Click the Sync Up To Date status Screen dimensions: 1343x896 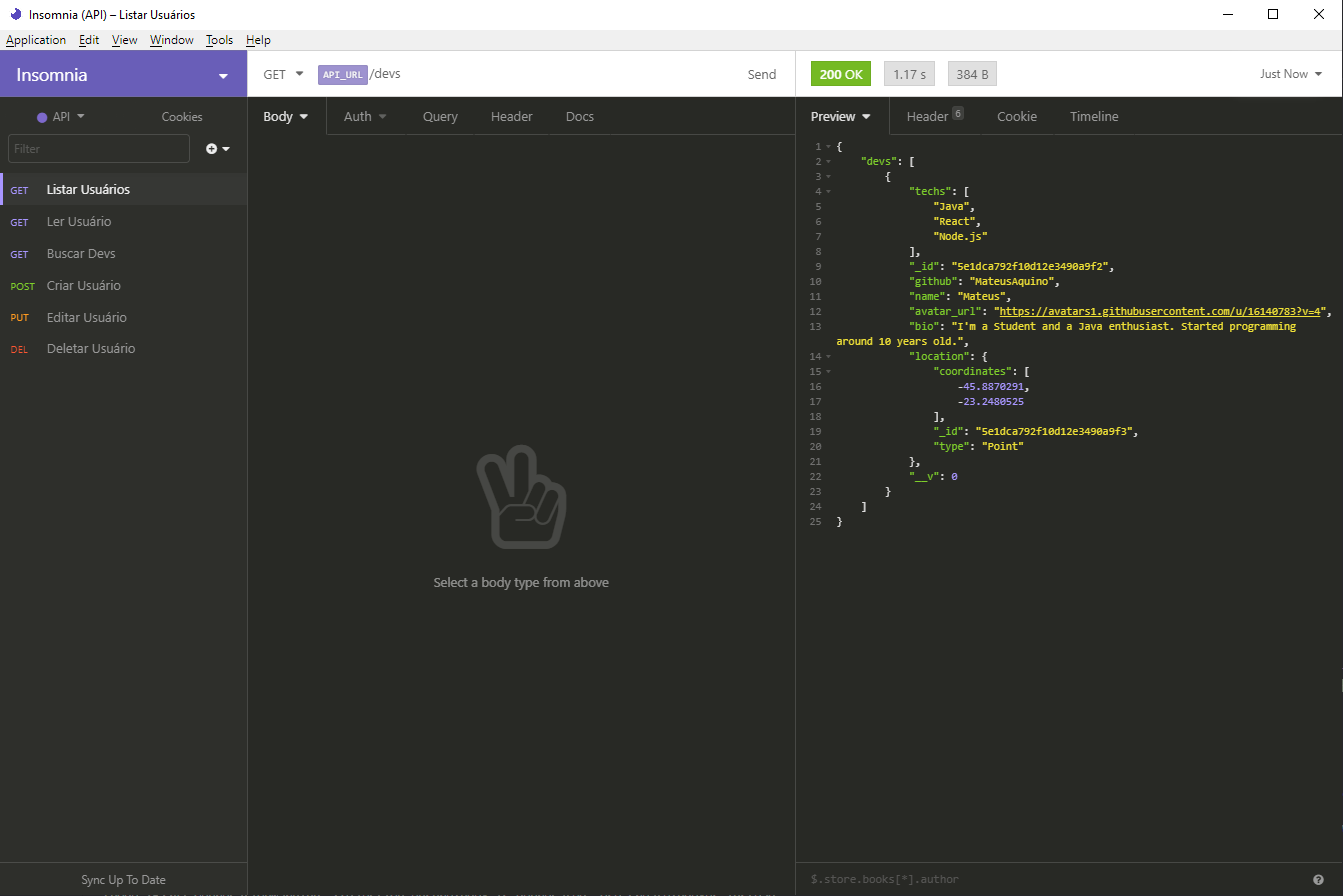(x=123, y=880)
